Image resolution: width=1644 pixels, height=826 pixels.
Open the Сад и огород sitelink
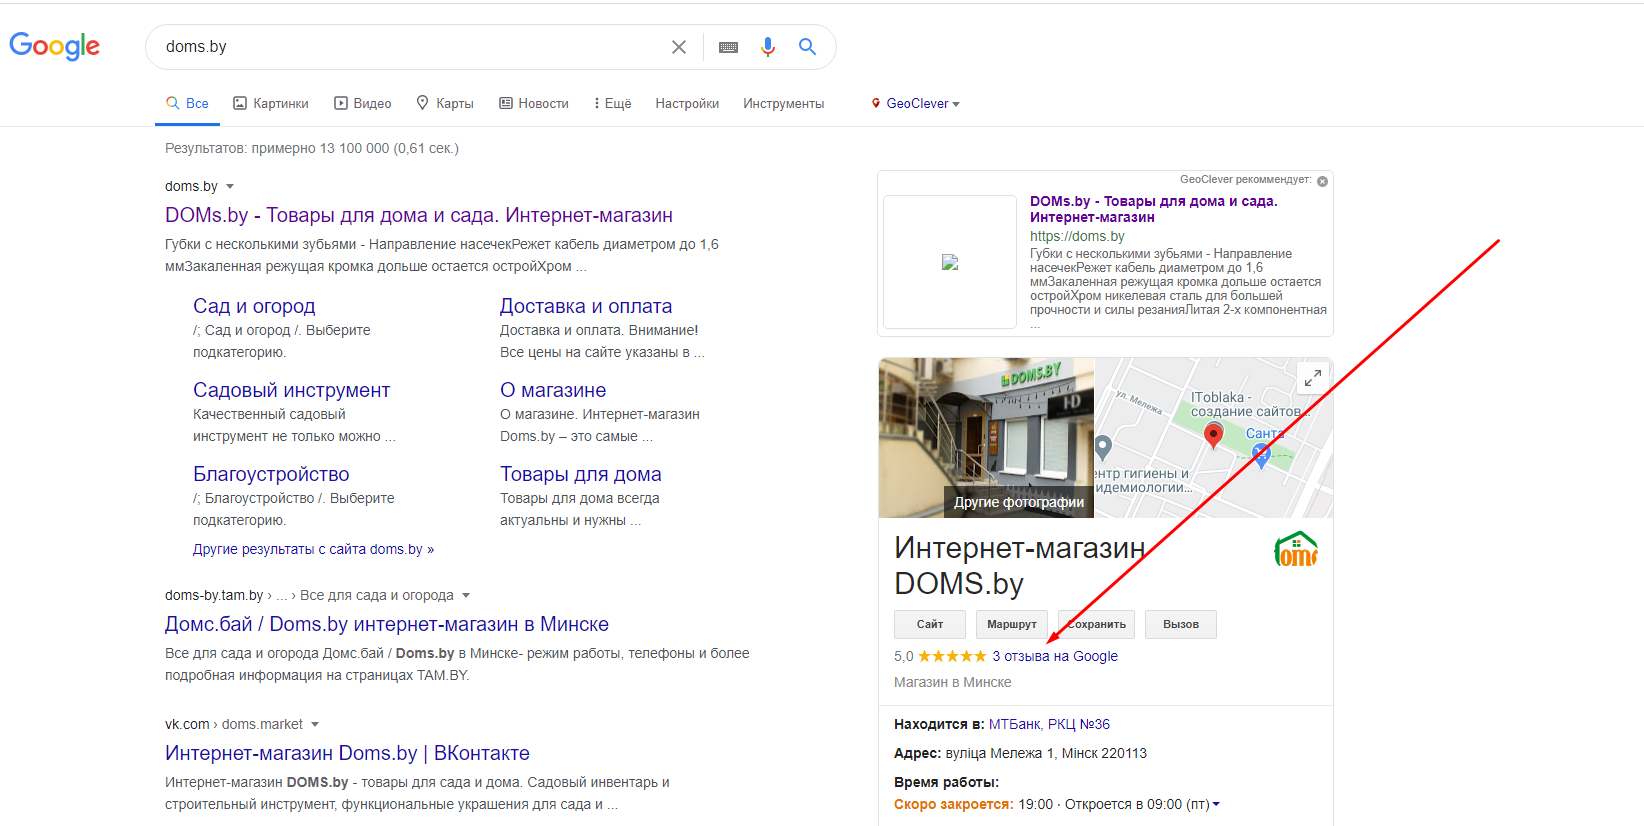click(x=254, y=306)
